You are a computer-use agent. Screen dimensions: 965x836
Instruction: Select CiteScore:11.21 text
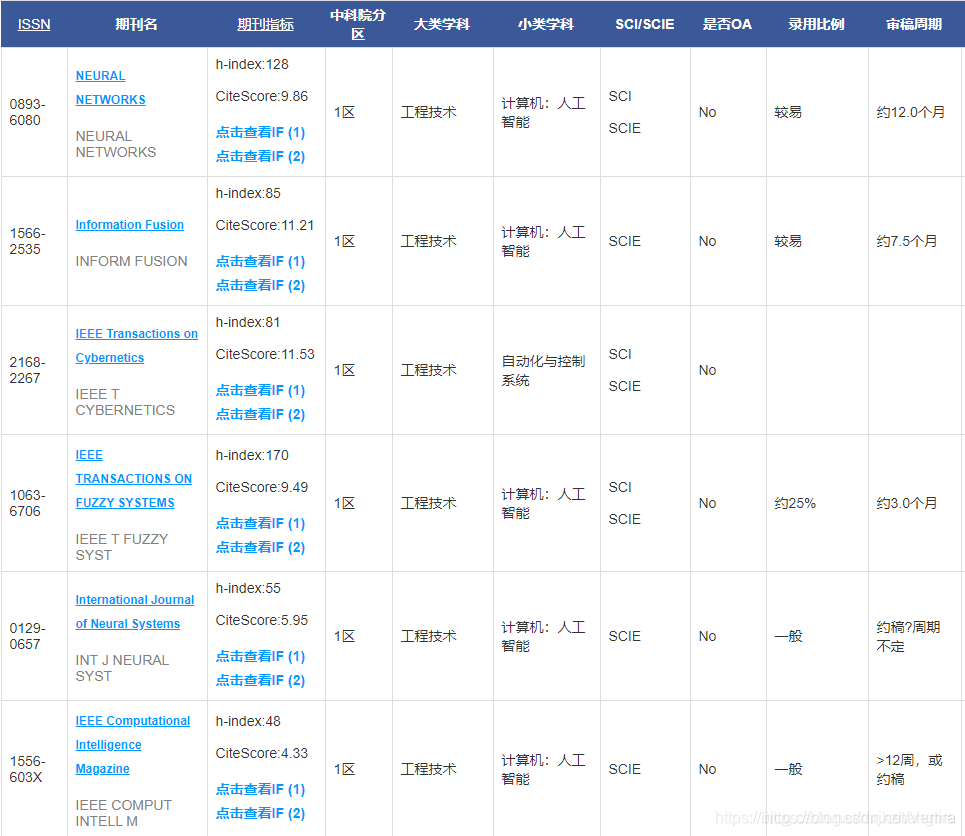(x=265, y=225)
